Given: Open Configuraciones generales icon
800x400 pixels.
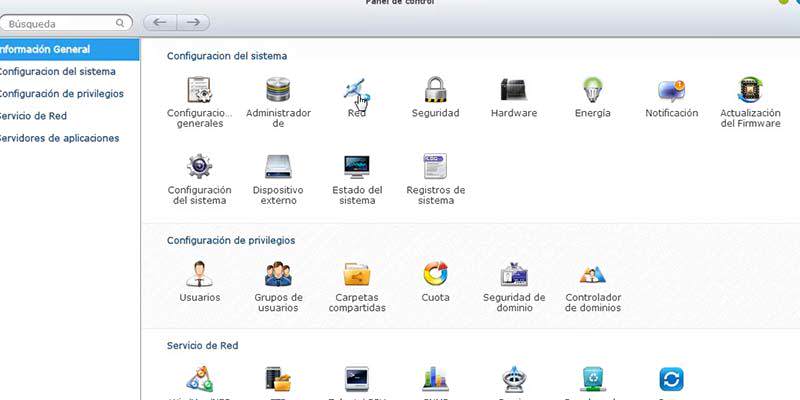Looking at the screenshot, I should pyautogui.click(x=199, y=90).
